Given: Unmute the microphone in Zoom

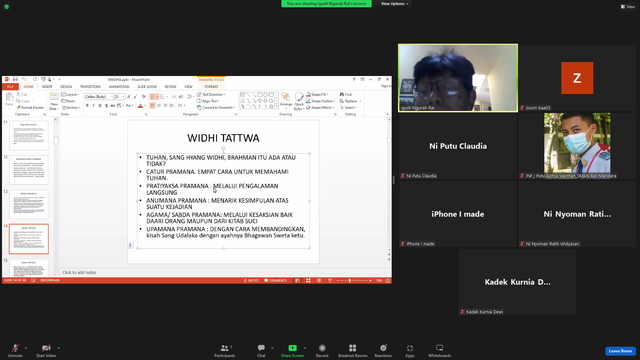Looking at the screenshot, I should [15, 351].
